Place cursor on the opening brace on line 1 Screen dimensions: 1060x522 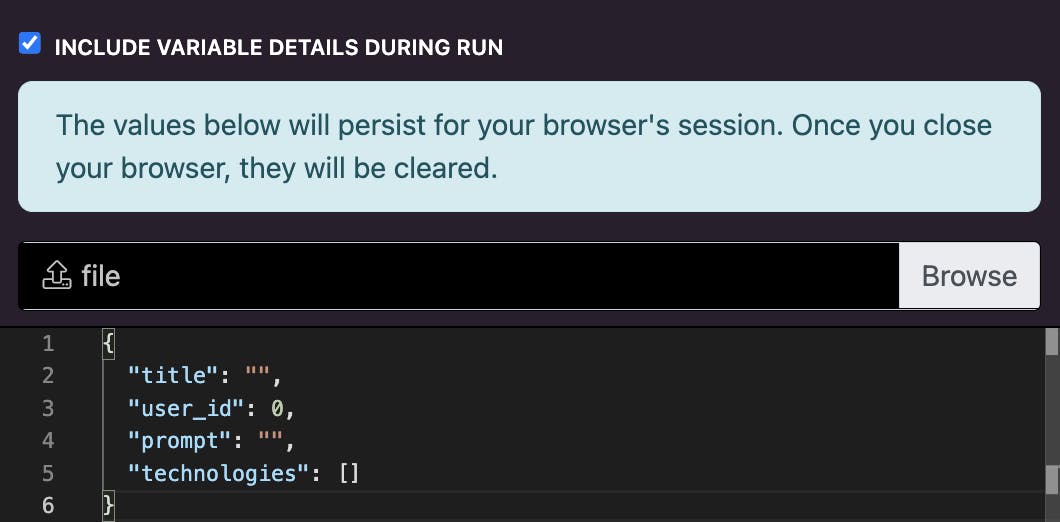(x=108, y=344)
